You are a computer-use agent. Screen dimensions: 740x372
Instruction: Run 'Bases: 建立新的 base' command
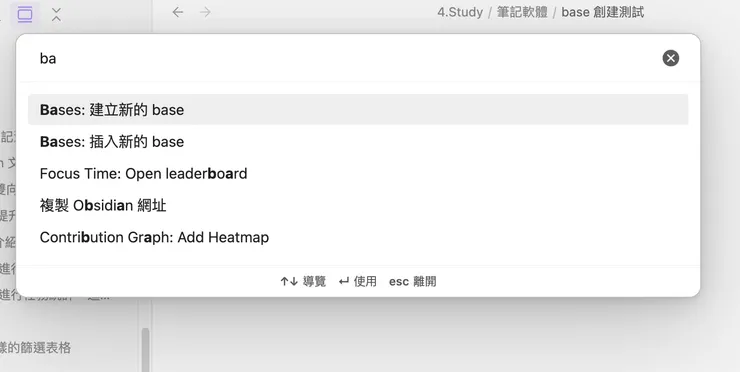(x=358, y=110)
